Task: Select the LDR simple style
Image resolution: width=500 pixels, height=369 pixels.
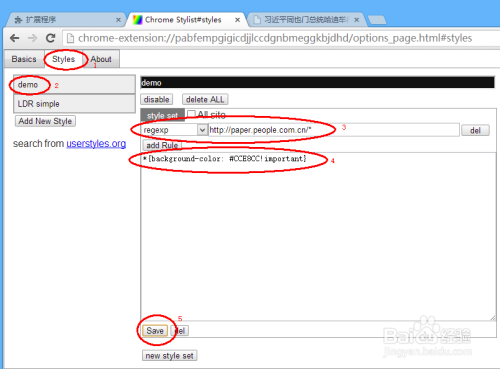Action: pos(74,104)
